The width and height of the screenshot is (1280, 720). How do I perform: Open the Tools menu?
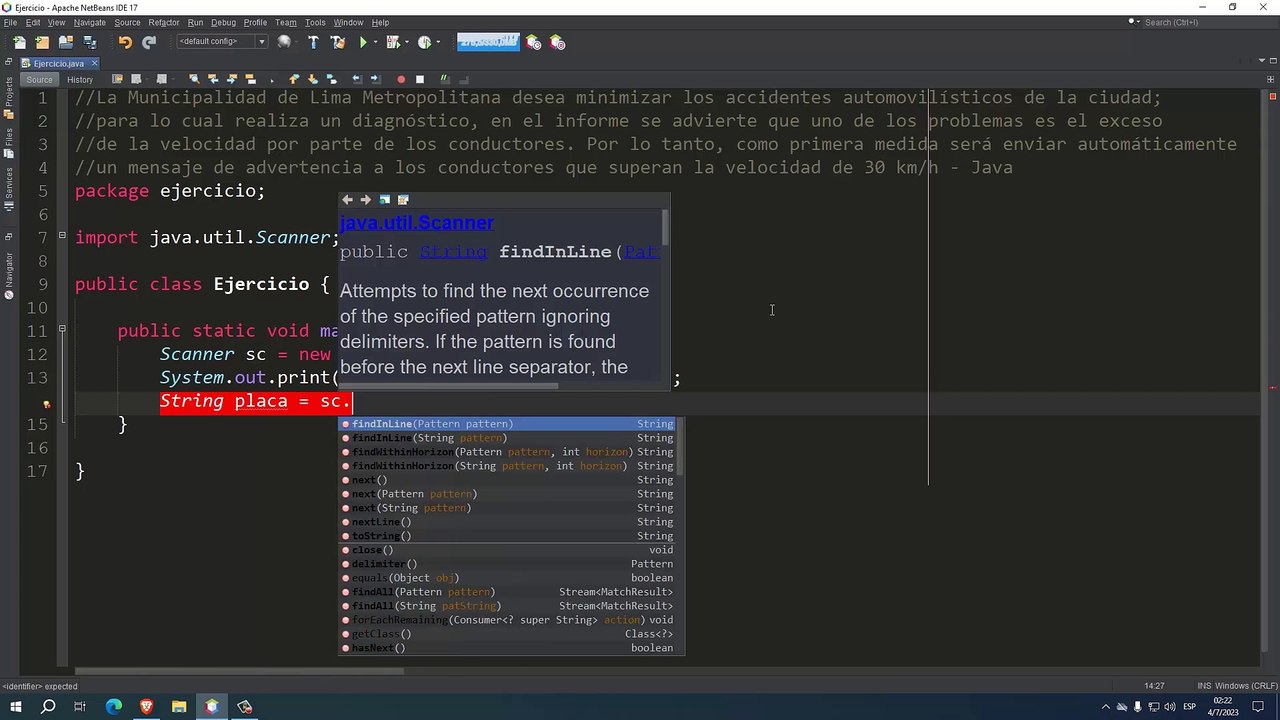(x=315, y=22)
